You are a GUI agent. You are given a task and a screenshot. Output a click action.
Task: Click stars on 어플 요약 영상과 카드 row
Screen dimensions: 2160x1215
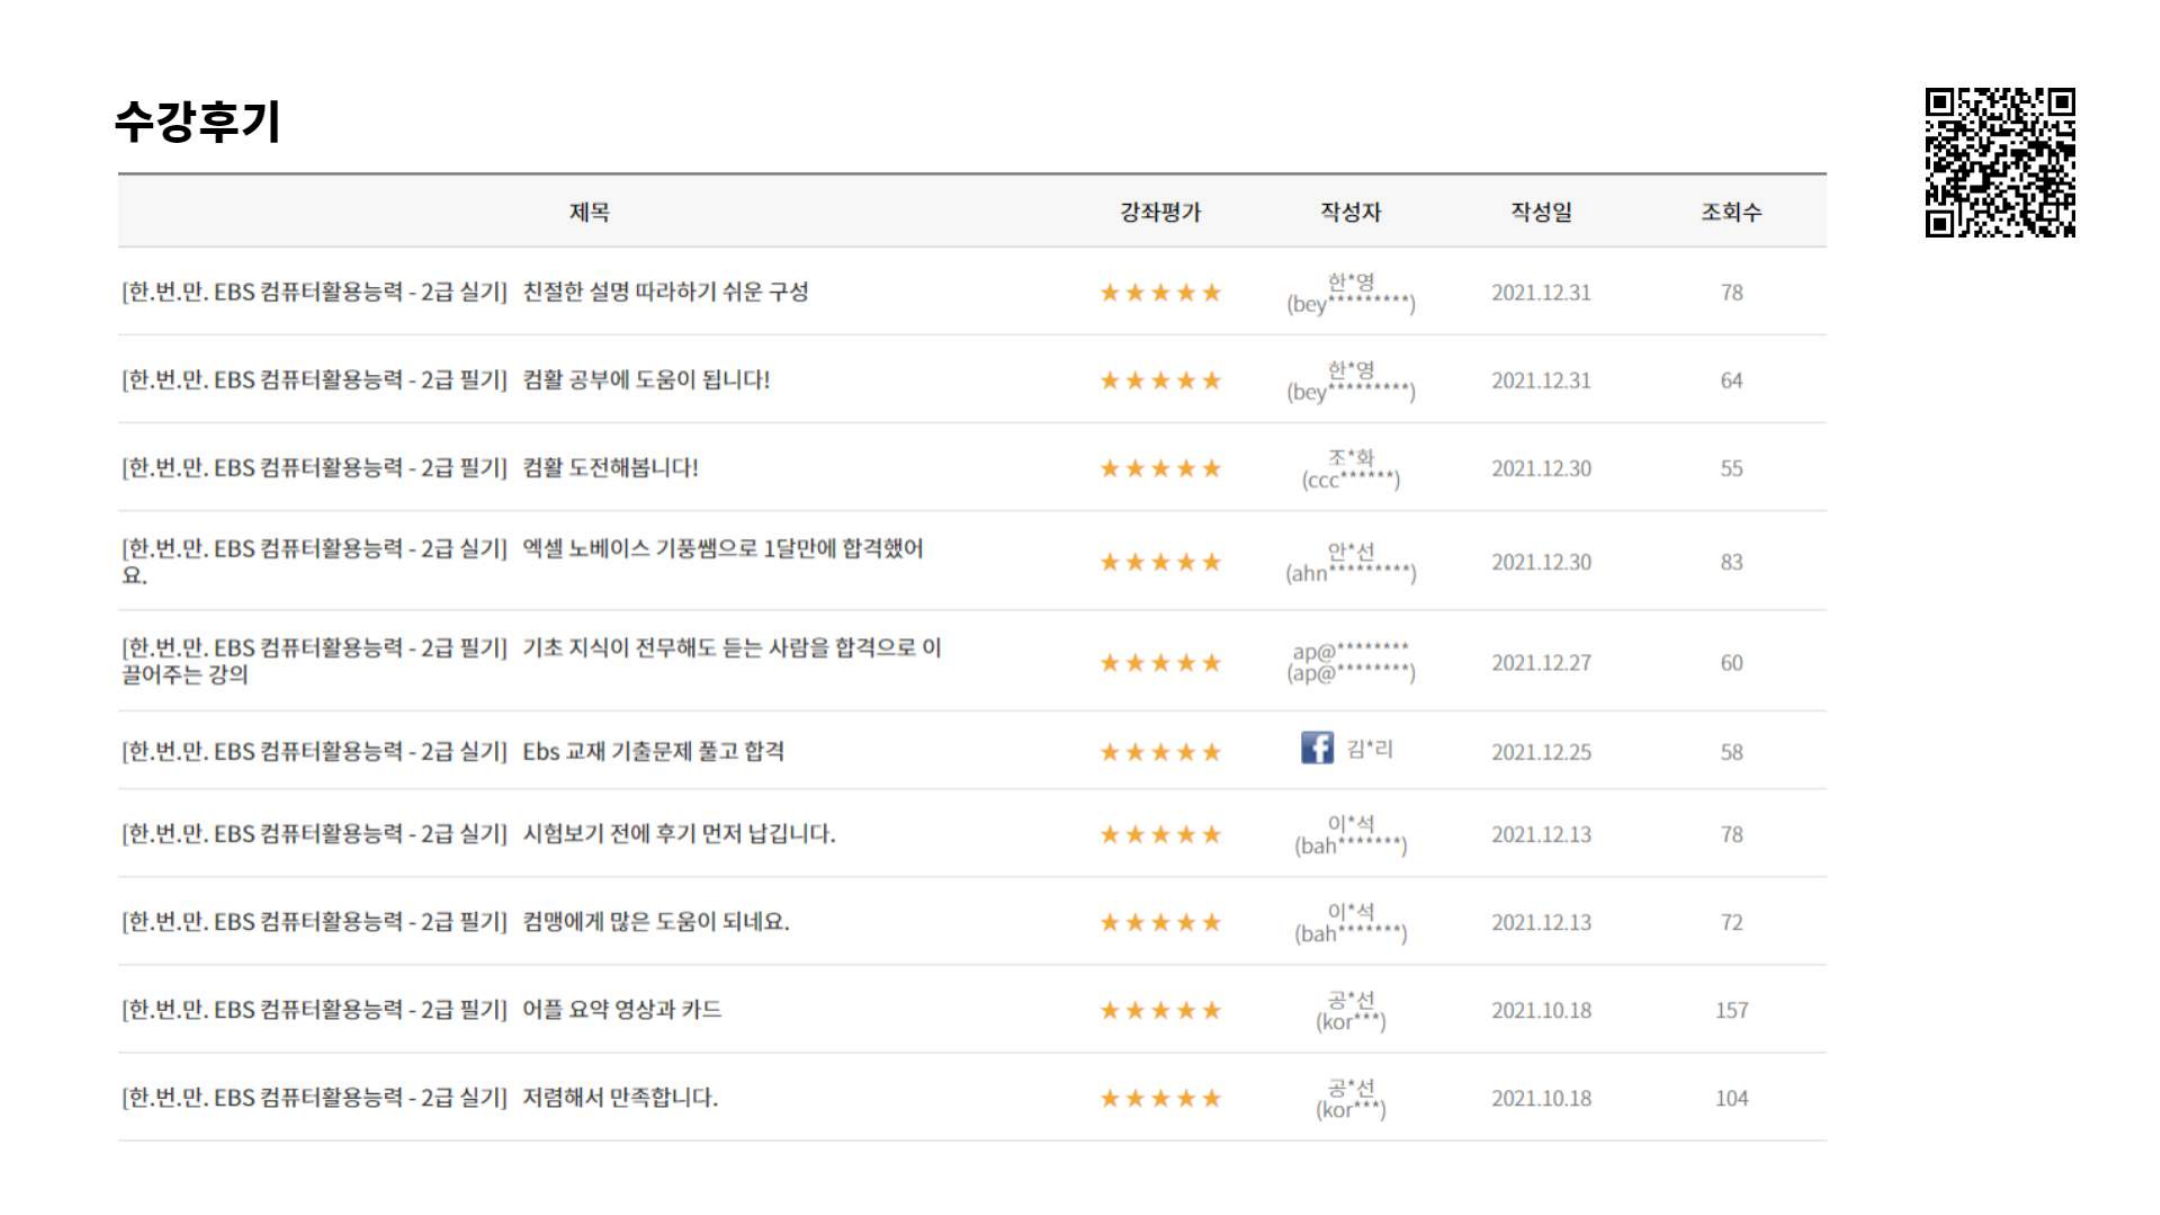(x=1160, y=1010)
